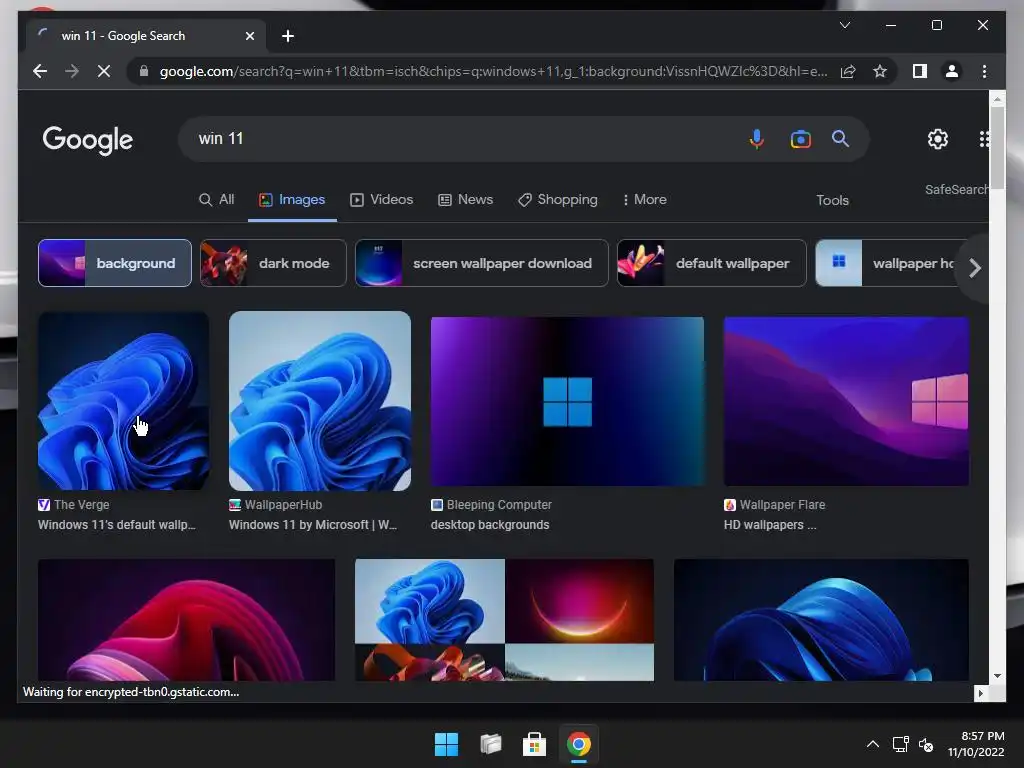Viewport: 1024px width, 768px height.
Task: Open The Verge blue bloom thumbnail
Action: click(x=123, y=400)
